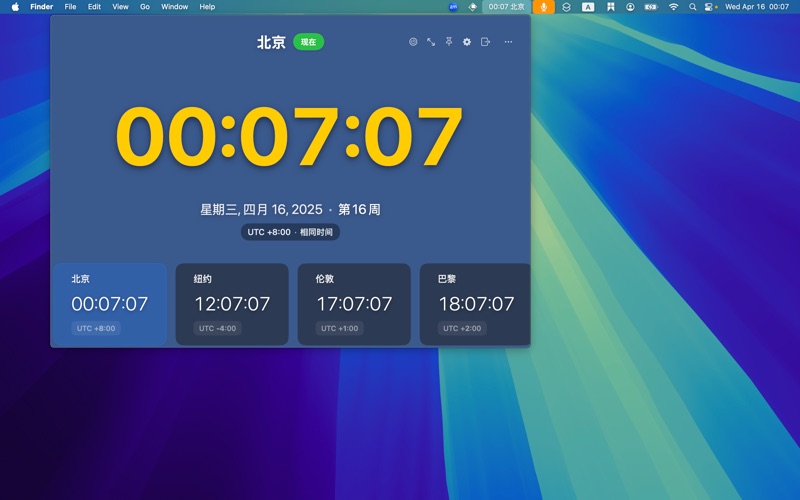Screen dimensions: 800x500
Task: Click the user account circle icon
Action: 630,7
